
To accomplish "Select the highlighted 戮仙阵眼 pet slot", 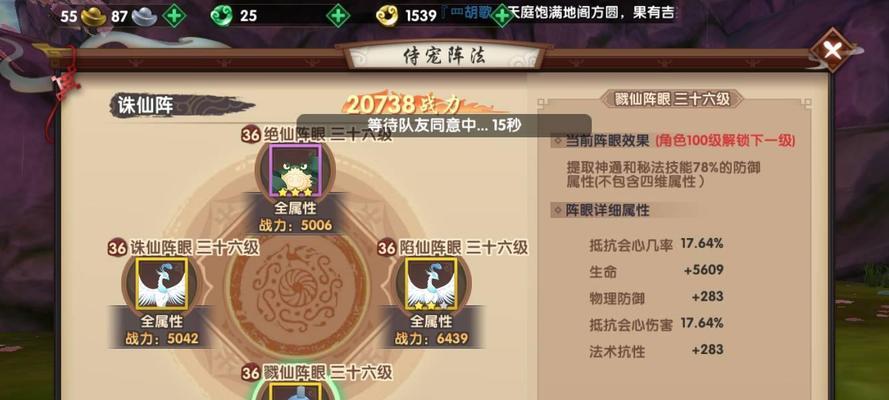I will coord(295,391).
